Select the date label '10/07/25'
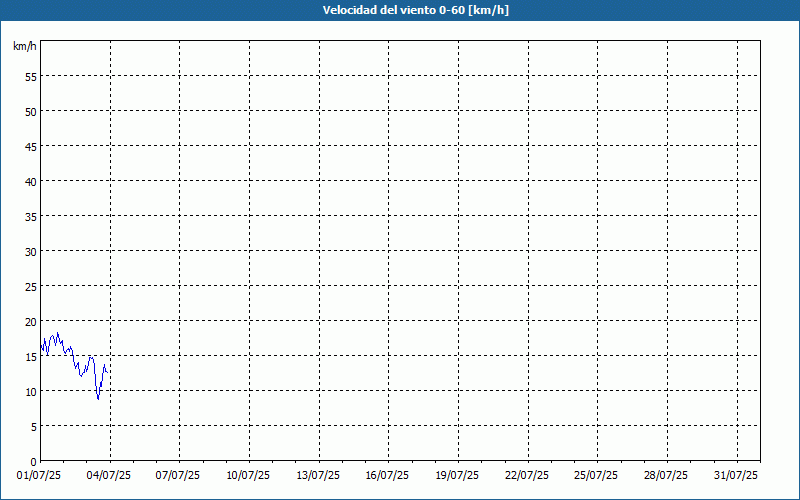800x500 pixels. pos(248,476)
